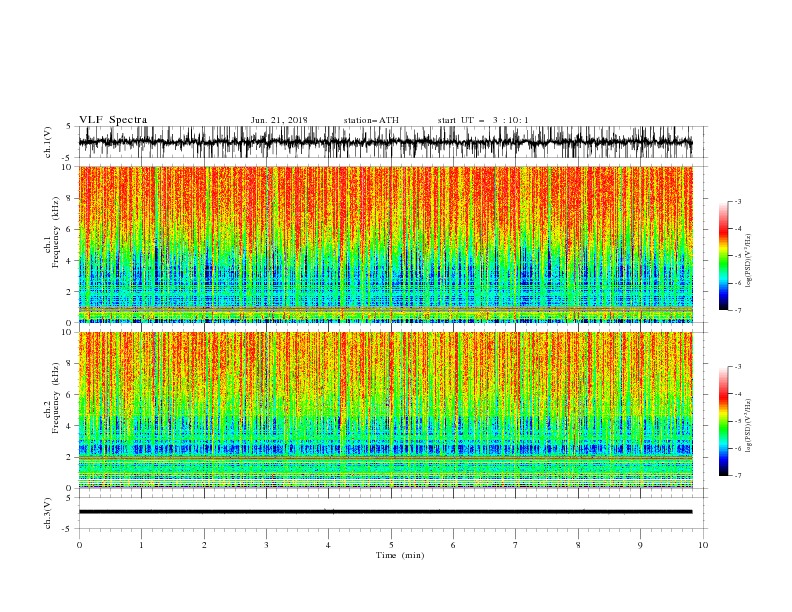792x612 pixels.
Task: Click time axis tick label "7"
Action: (516, 545)
